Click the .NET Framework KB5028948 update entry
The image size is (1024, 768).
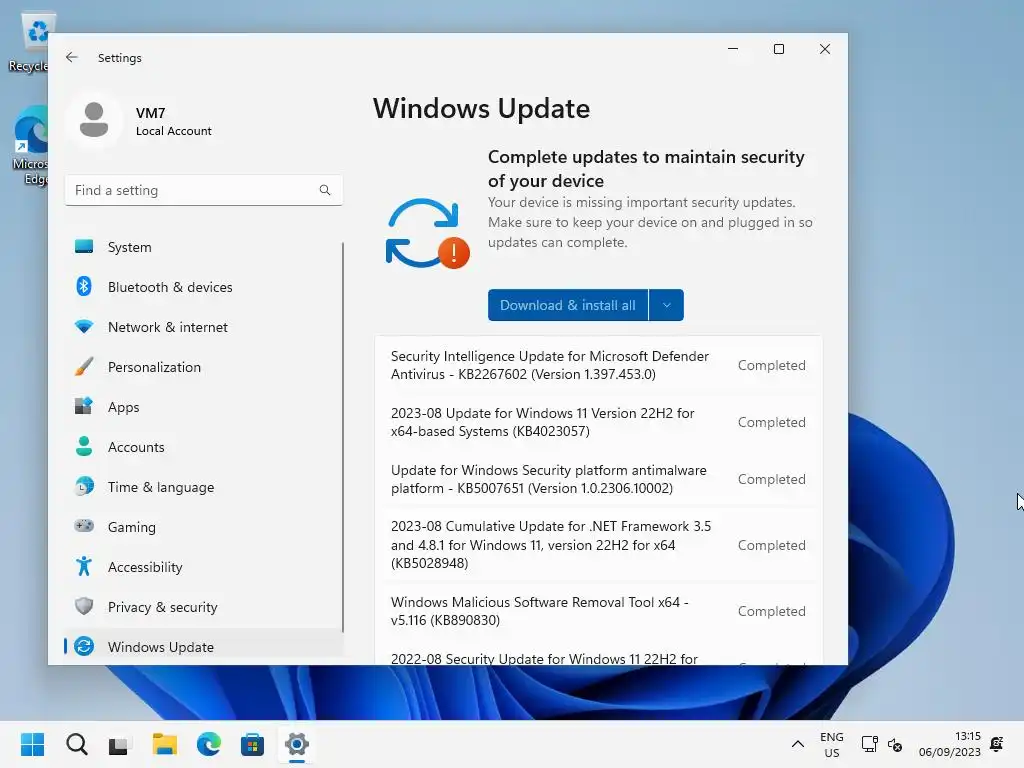[598, 545]
